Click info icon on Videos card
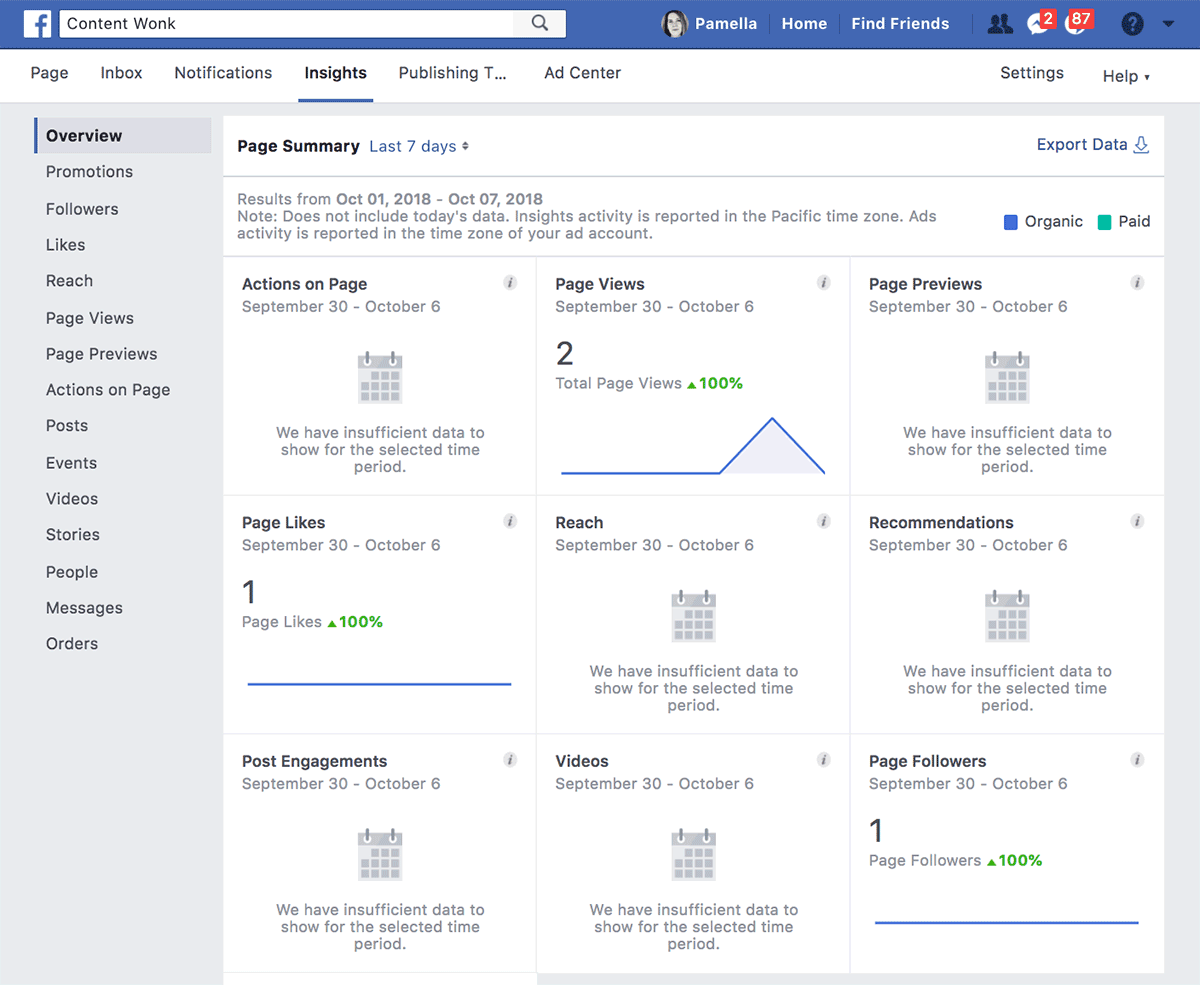Viewport: 1200px width, 985px height. pyautogui.click(x=824, y=760)
